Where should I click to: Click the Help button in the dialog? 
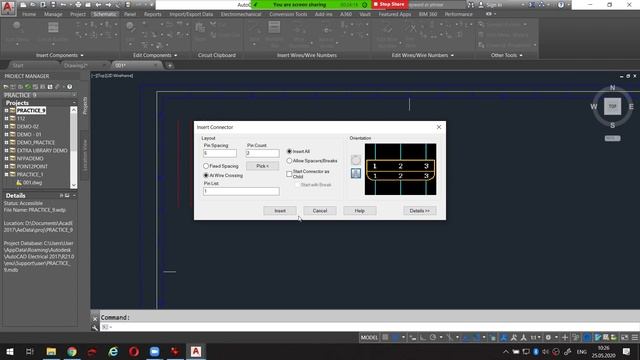tap(360, 211)
